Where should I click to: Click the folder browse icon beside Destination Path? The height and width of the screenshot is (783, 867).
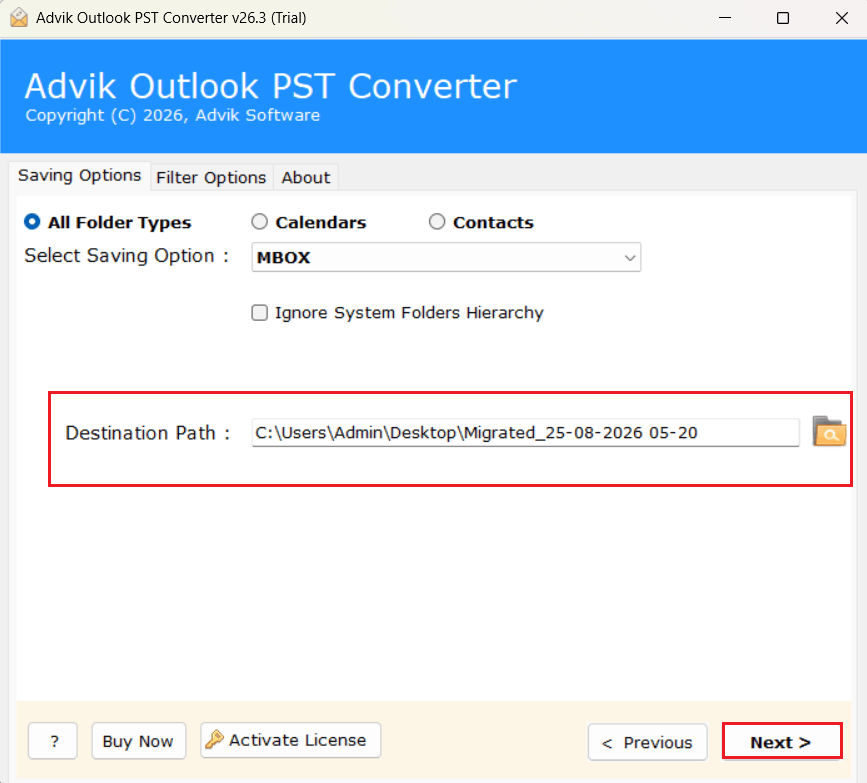tap(828, 431)
